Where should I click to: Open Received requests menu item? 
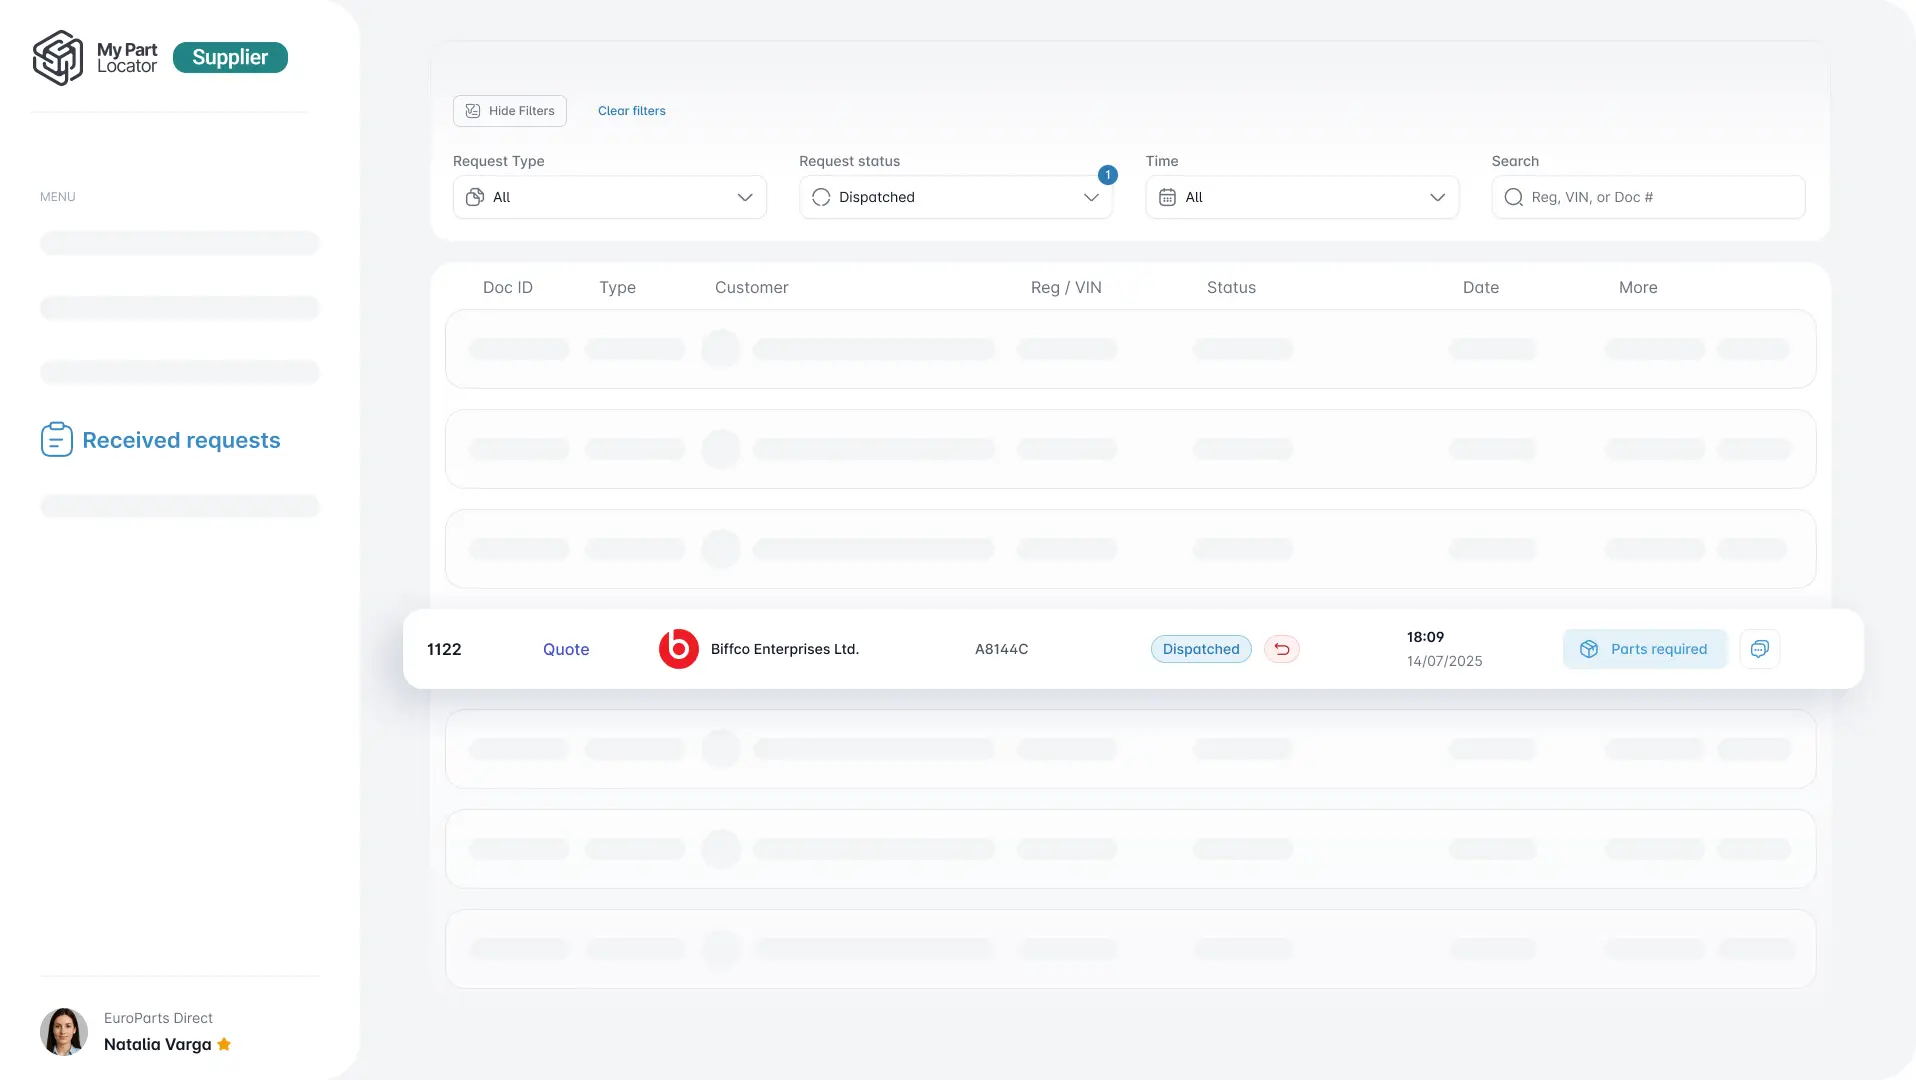181,440
